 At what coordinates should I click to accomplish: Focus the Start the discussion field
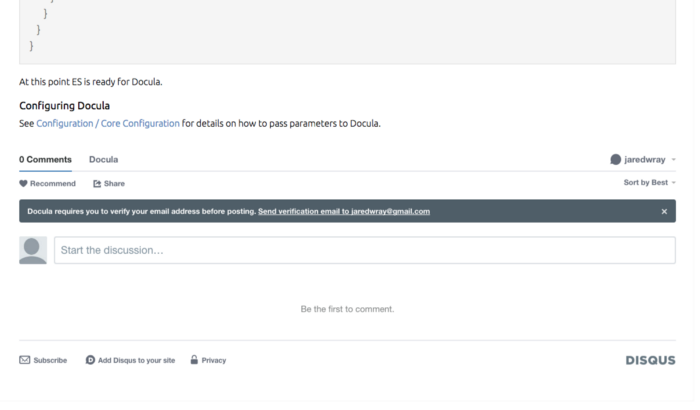point(364,250)
